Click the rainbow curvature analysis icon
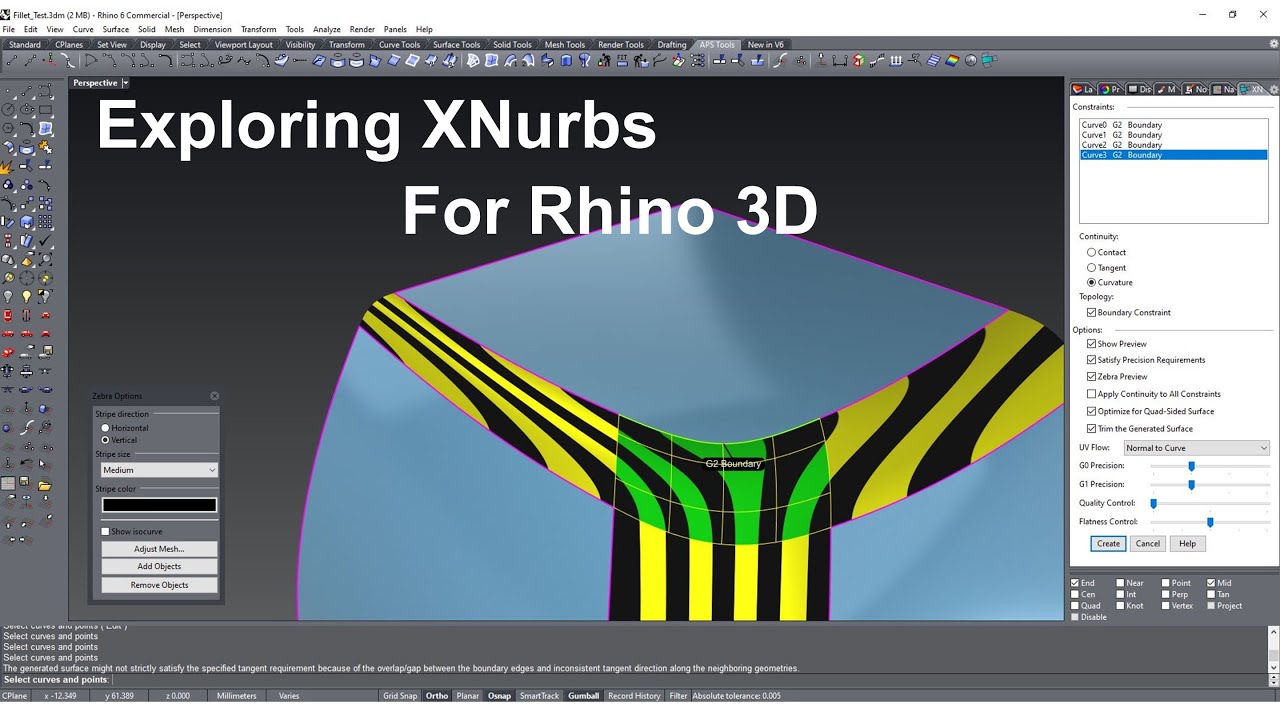 point(951,60)
